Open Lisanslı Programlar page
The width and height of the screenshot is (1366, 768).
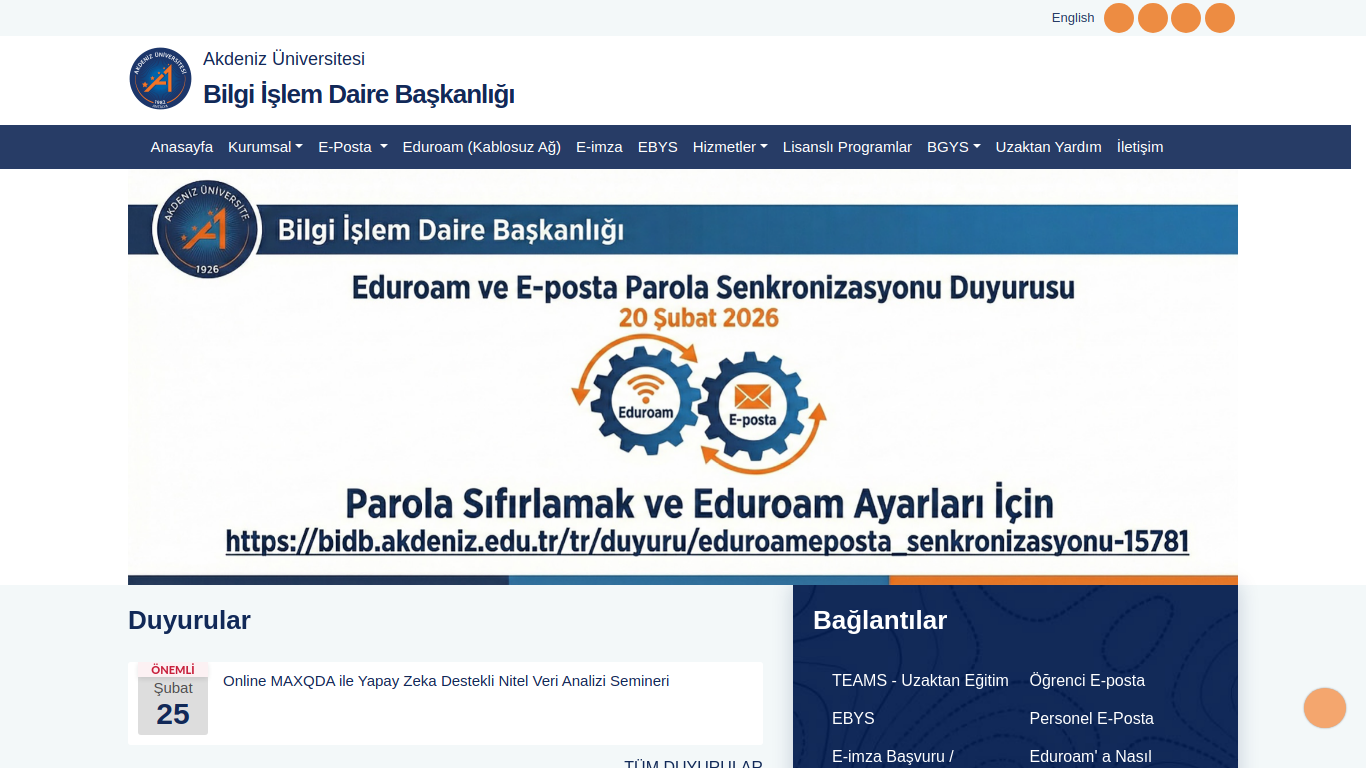[x=847, y=147]
